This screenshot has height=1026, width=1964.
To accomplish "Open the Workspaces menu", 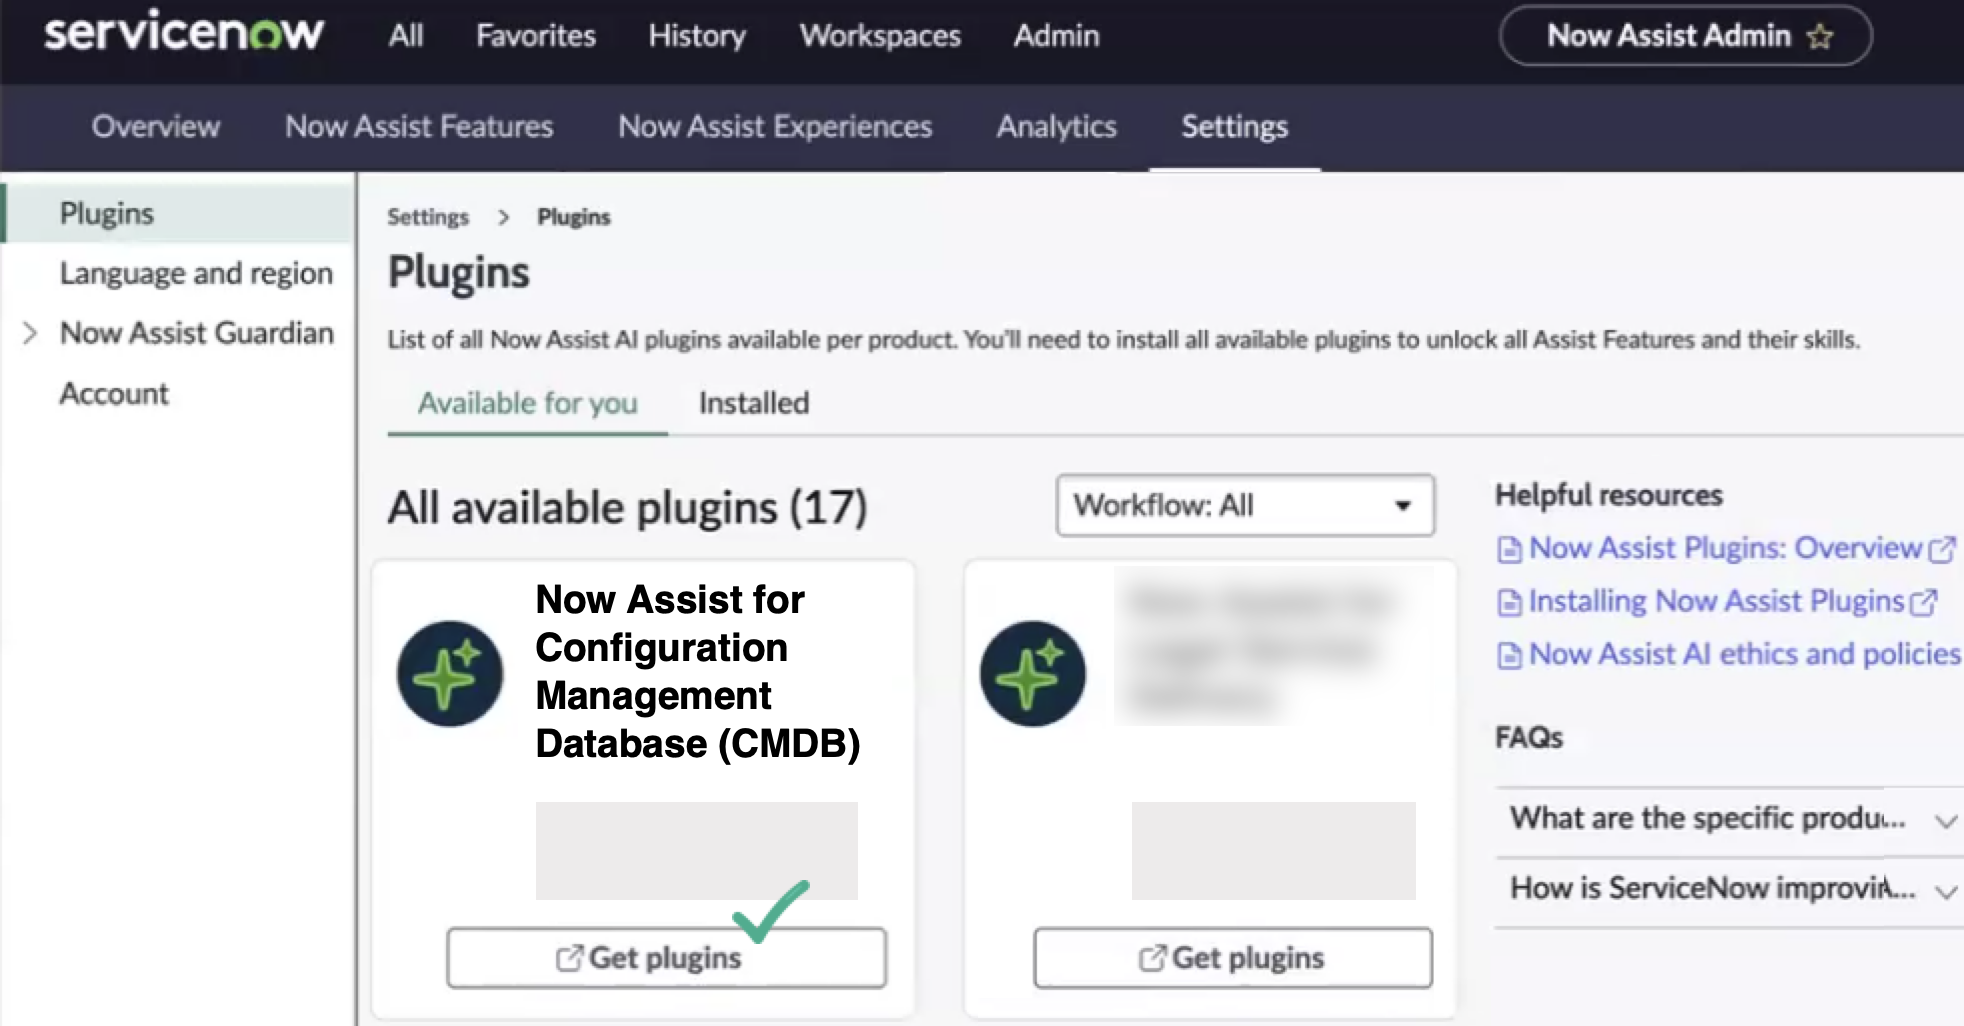I will tap(880, 36).
